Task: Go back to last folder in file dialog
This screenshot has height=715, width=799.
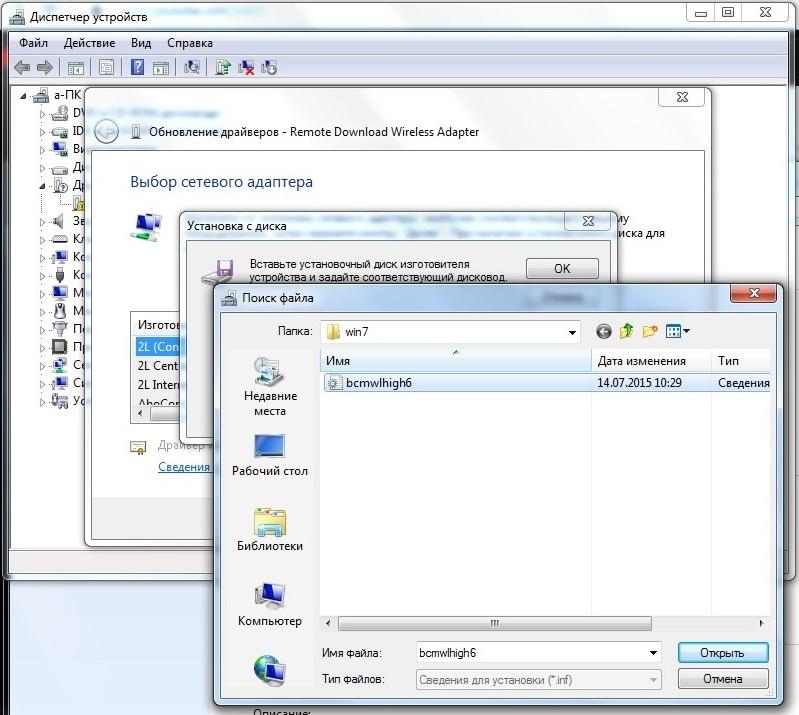Action: pos(604,332)
